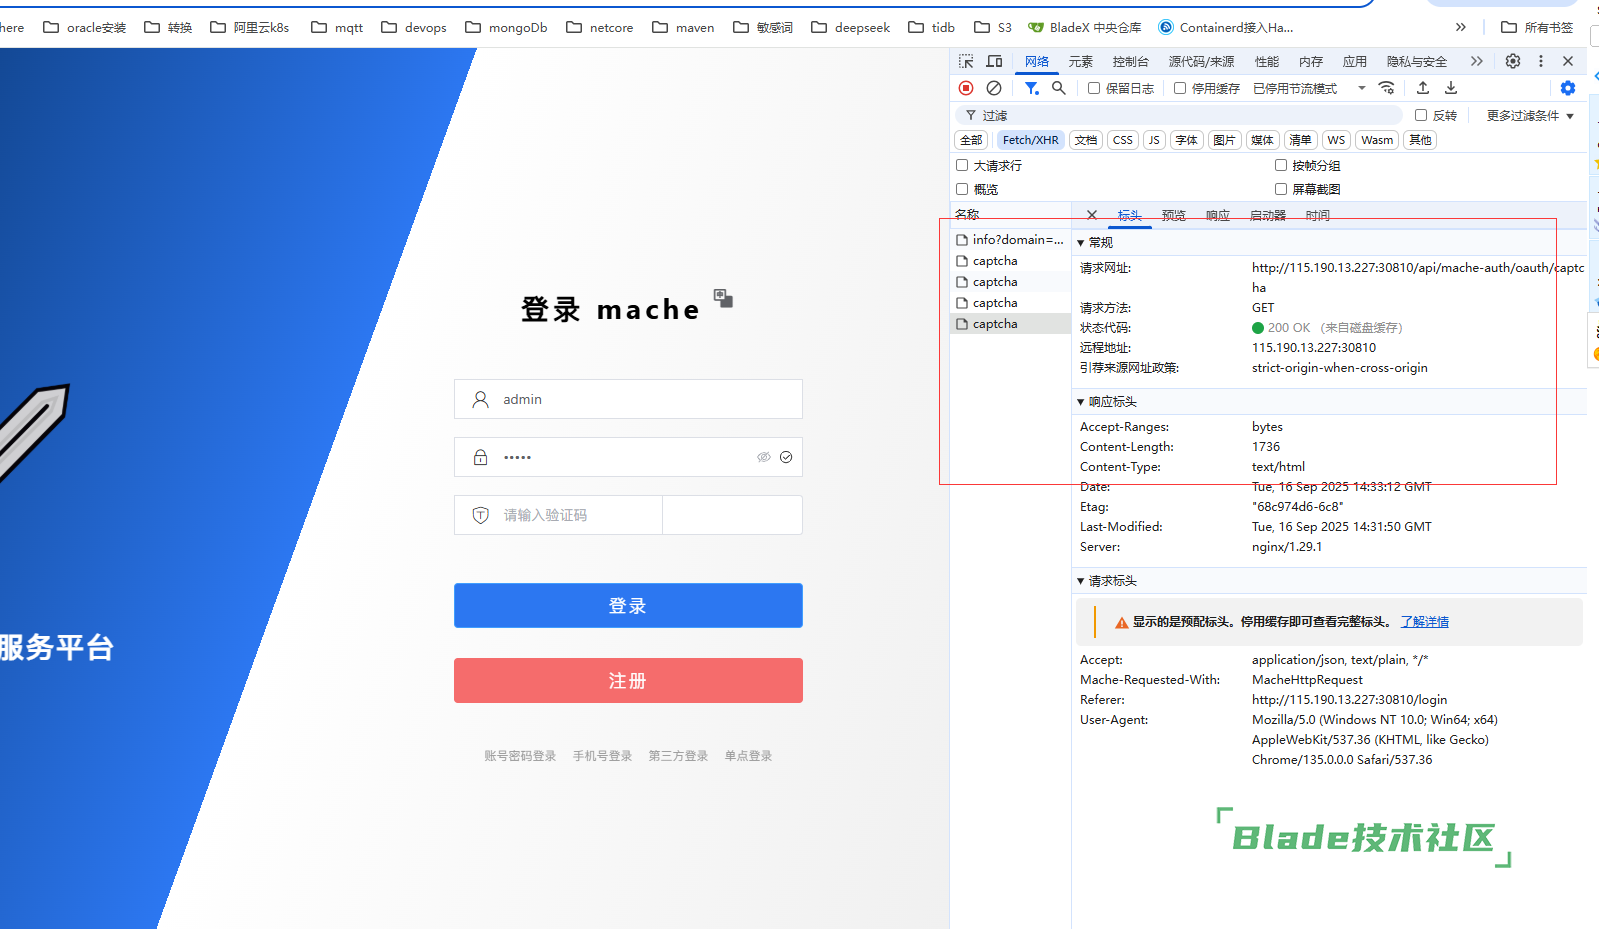The width and height of the screenshot is (1599, 929).
Task: Enable the 停用缓存 checkbox
Action: click(x=1180, y=88)
